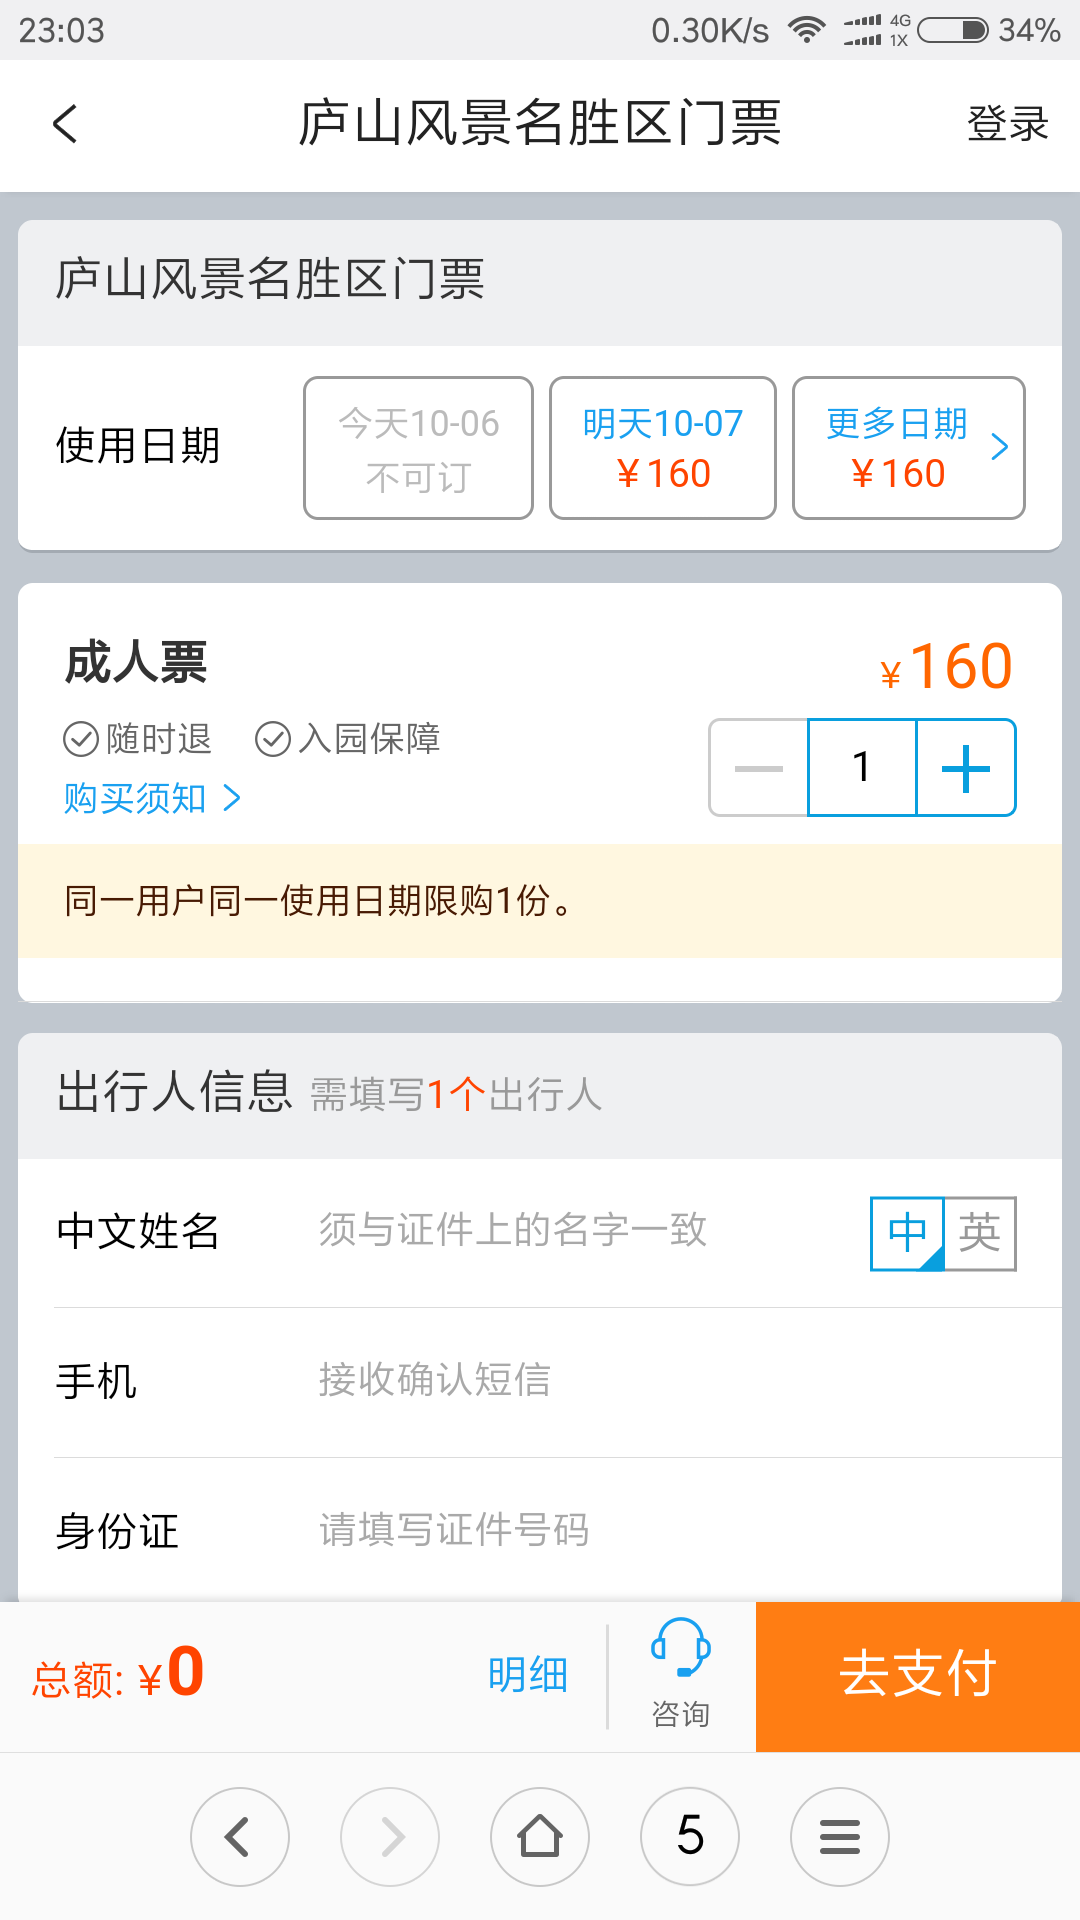The height and width of the screenshot is (1920, 1080).
Task: Tap 登录 to log in
Action: tap(1007, 125)
